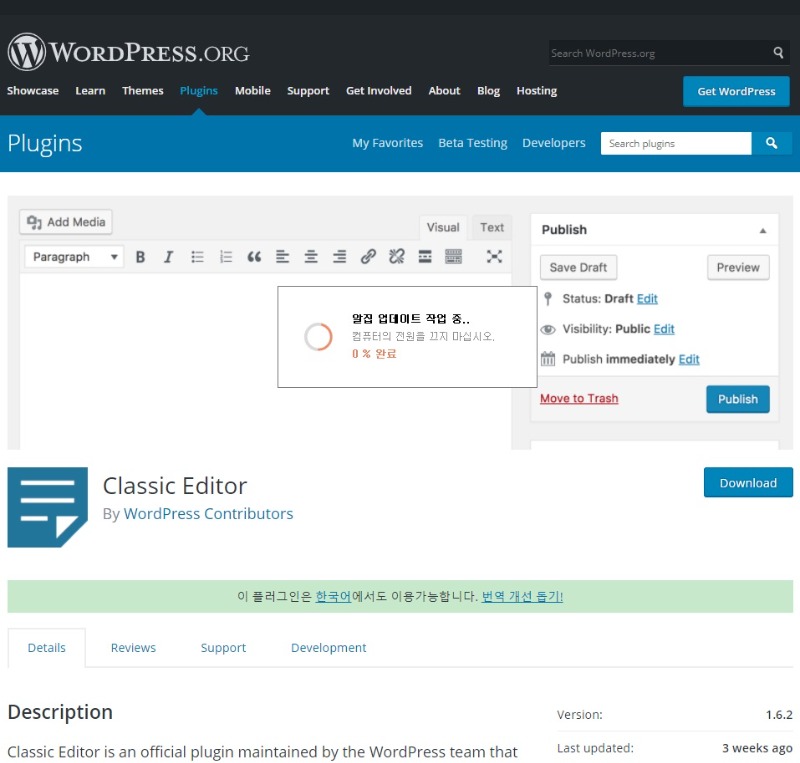Align text right

click(339, 257)
